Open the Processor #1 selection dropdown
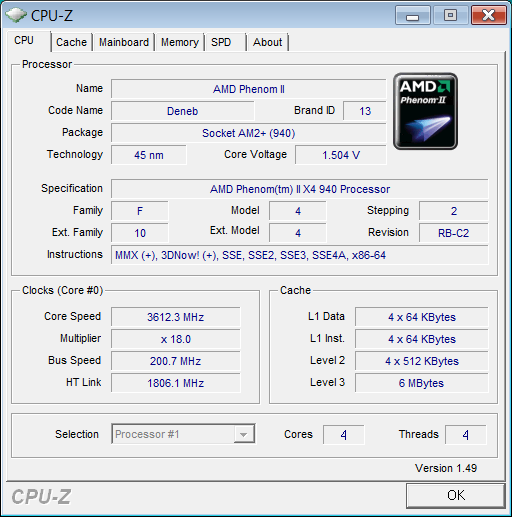This screenshot has height=517, width=512. click(x=183, y=434)
